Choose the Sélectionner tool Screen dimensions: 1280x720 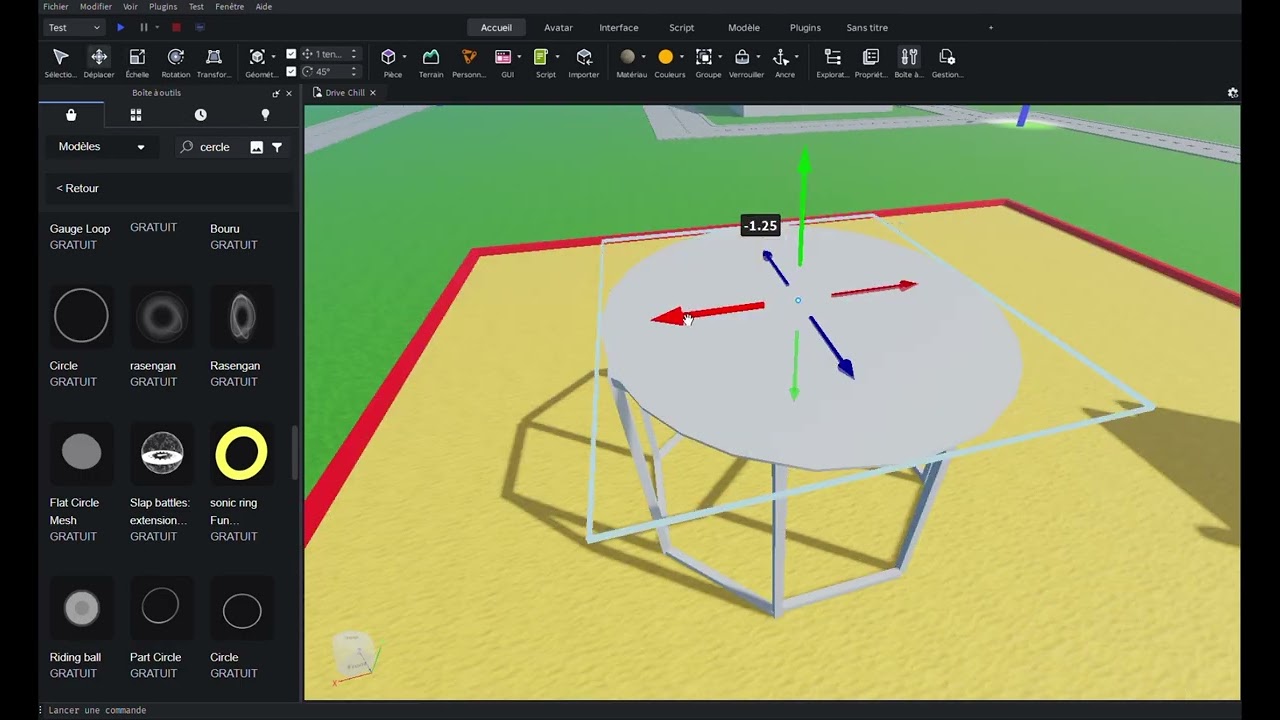[x=60, y=63]
